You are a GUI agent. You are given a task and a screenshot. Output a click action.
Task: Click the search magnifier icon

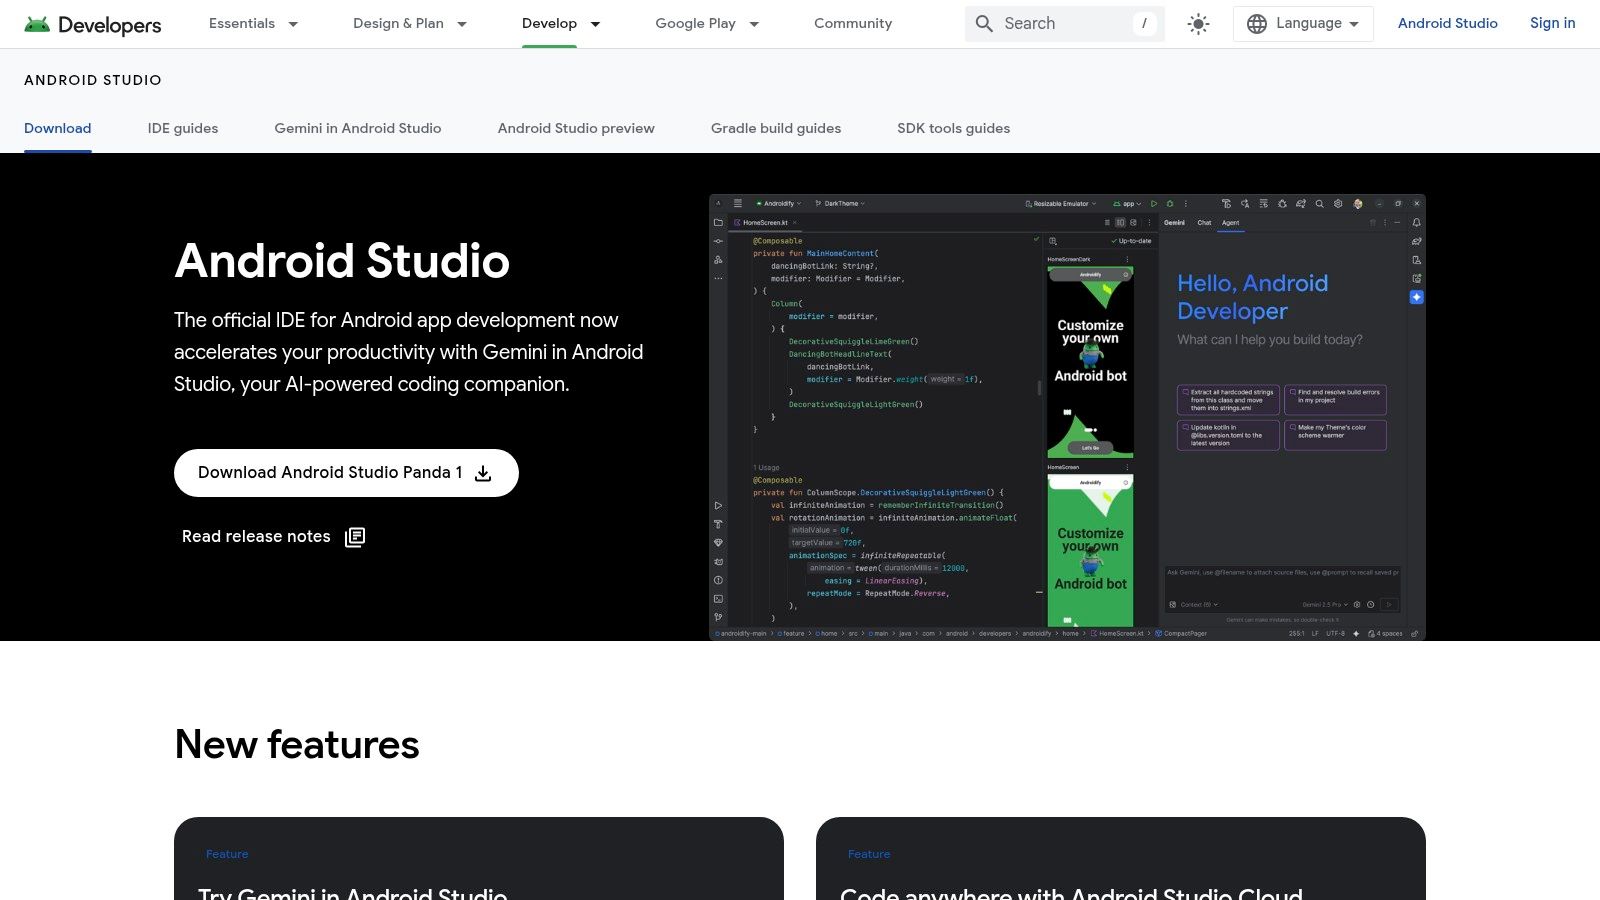(x=984, y=23)
